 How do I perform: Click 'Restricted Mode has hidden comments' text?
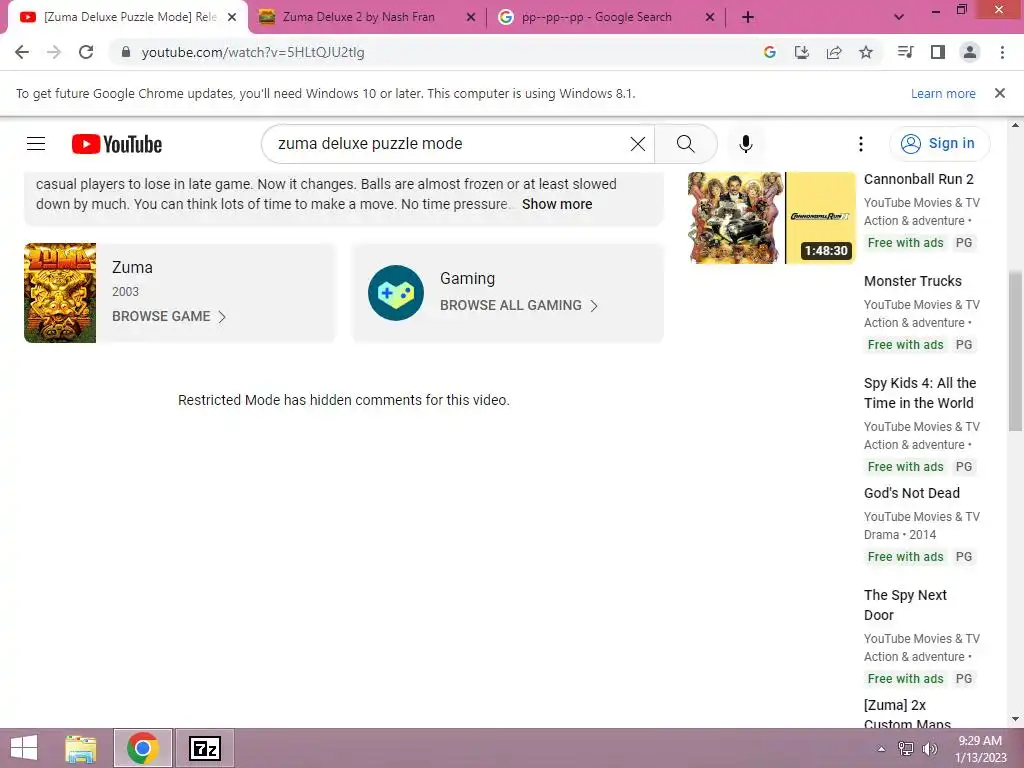point(344,400)
